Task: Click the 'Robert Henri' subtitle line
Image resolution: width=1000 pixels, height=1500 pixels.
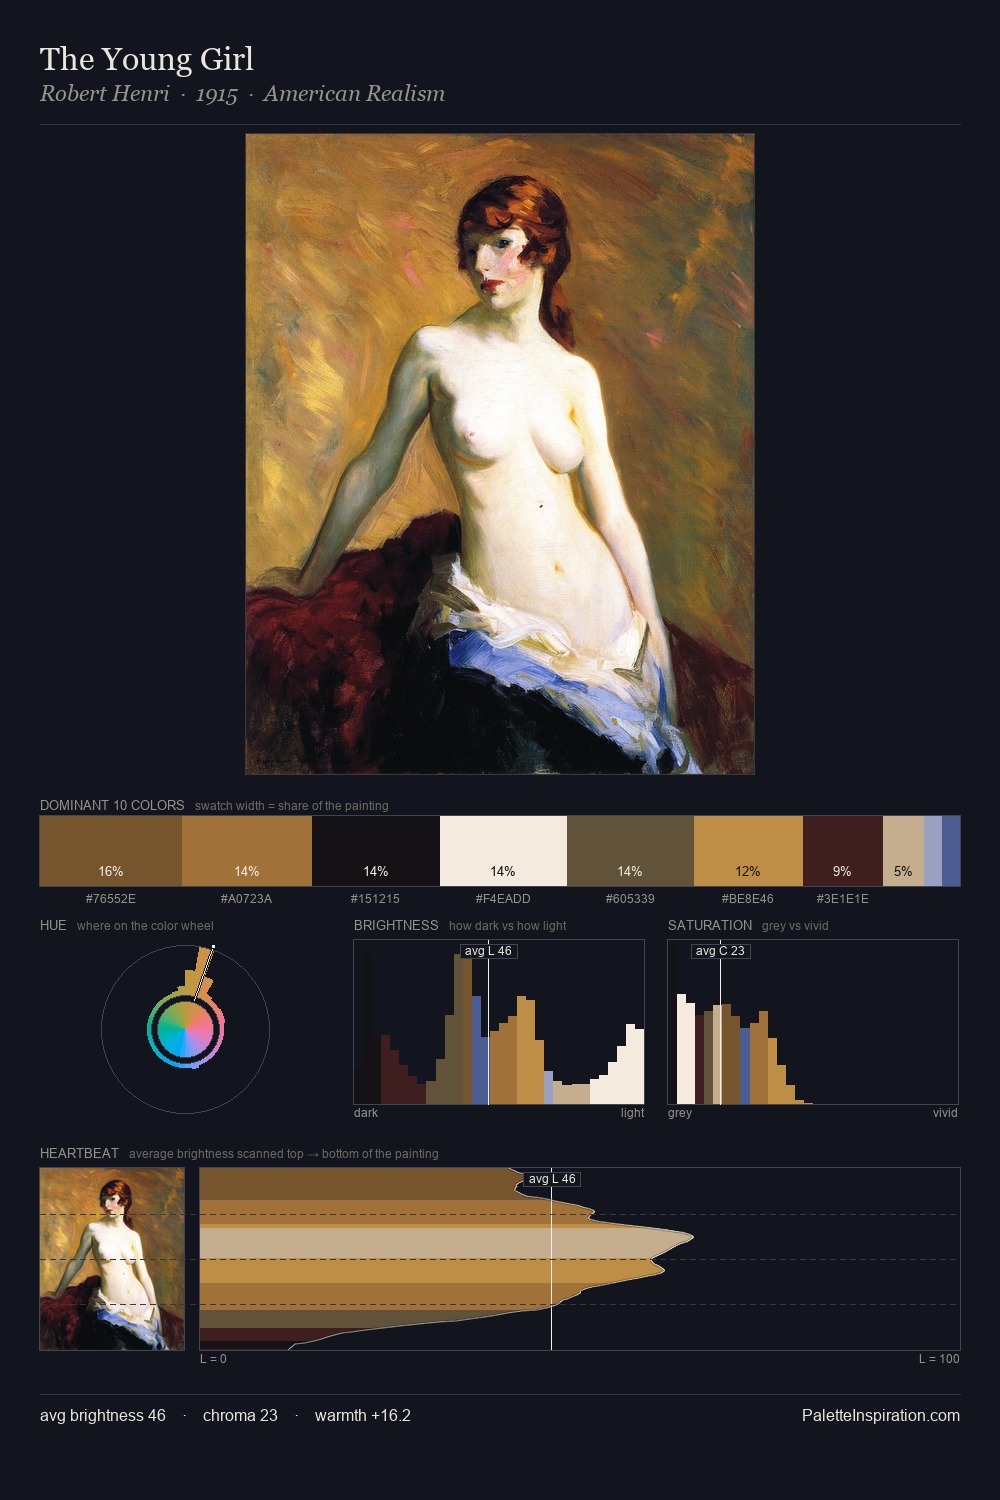Action: point(242,94)
